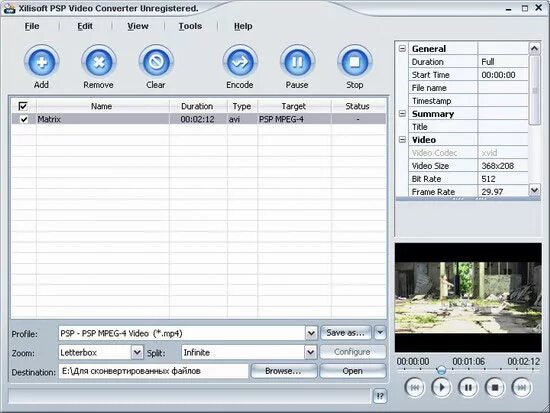Screen dimensions: 550x413
Task: Stop the preview player playback
Action: pos(495,387)
